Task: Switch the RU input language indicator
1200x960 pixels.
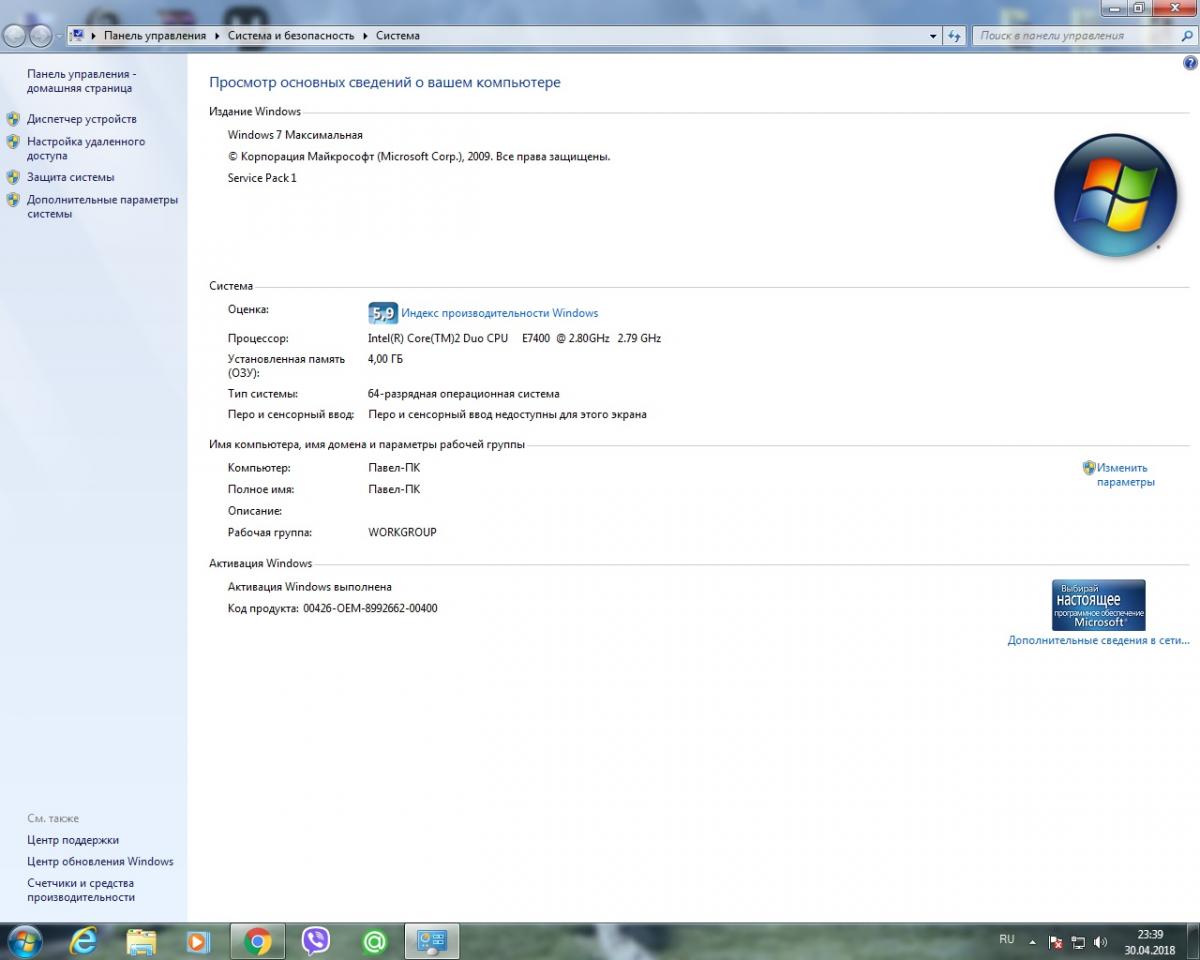Action: (x=1006, y=939)
